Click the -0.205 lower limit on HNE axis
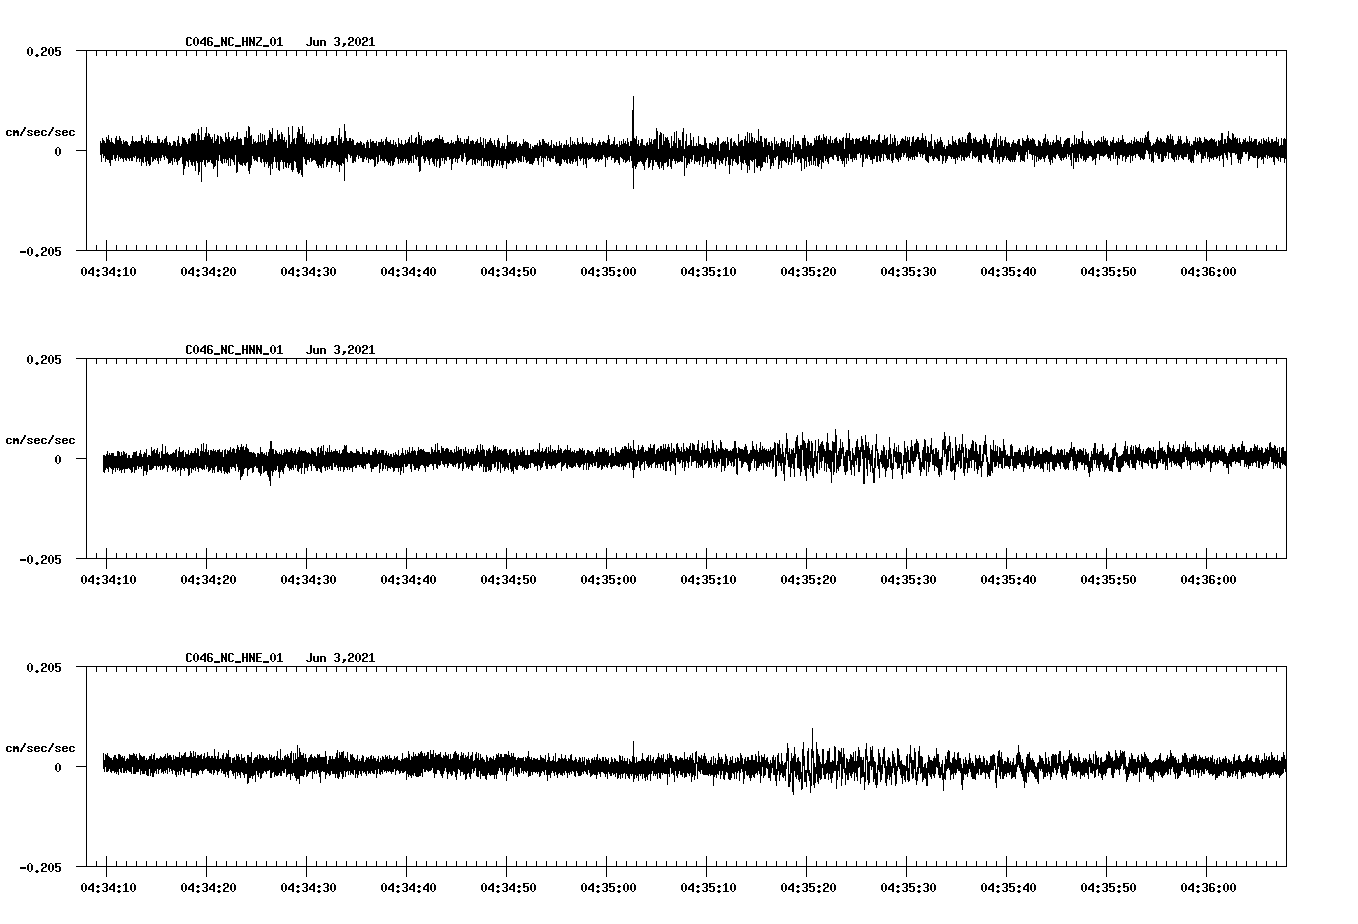This screenshot has width=1358, height=924. coord(40,868)
